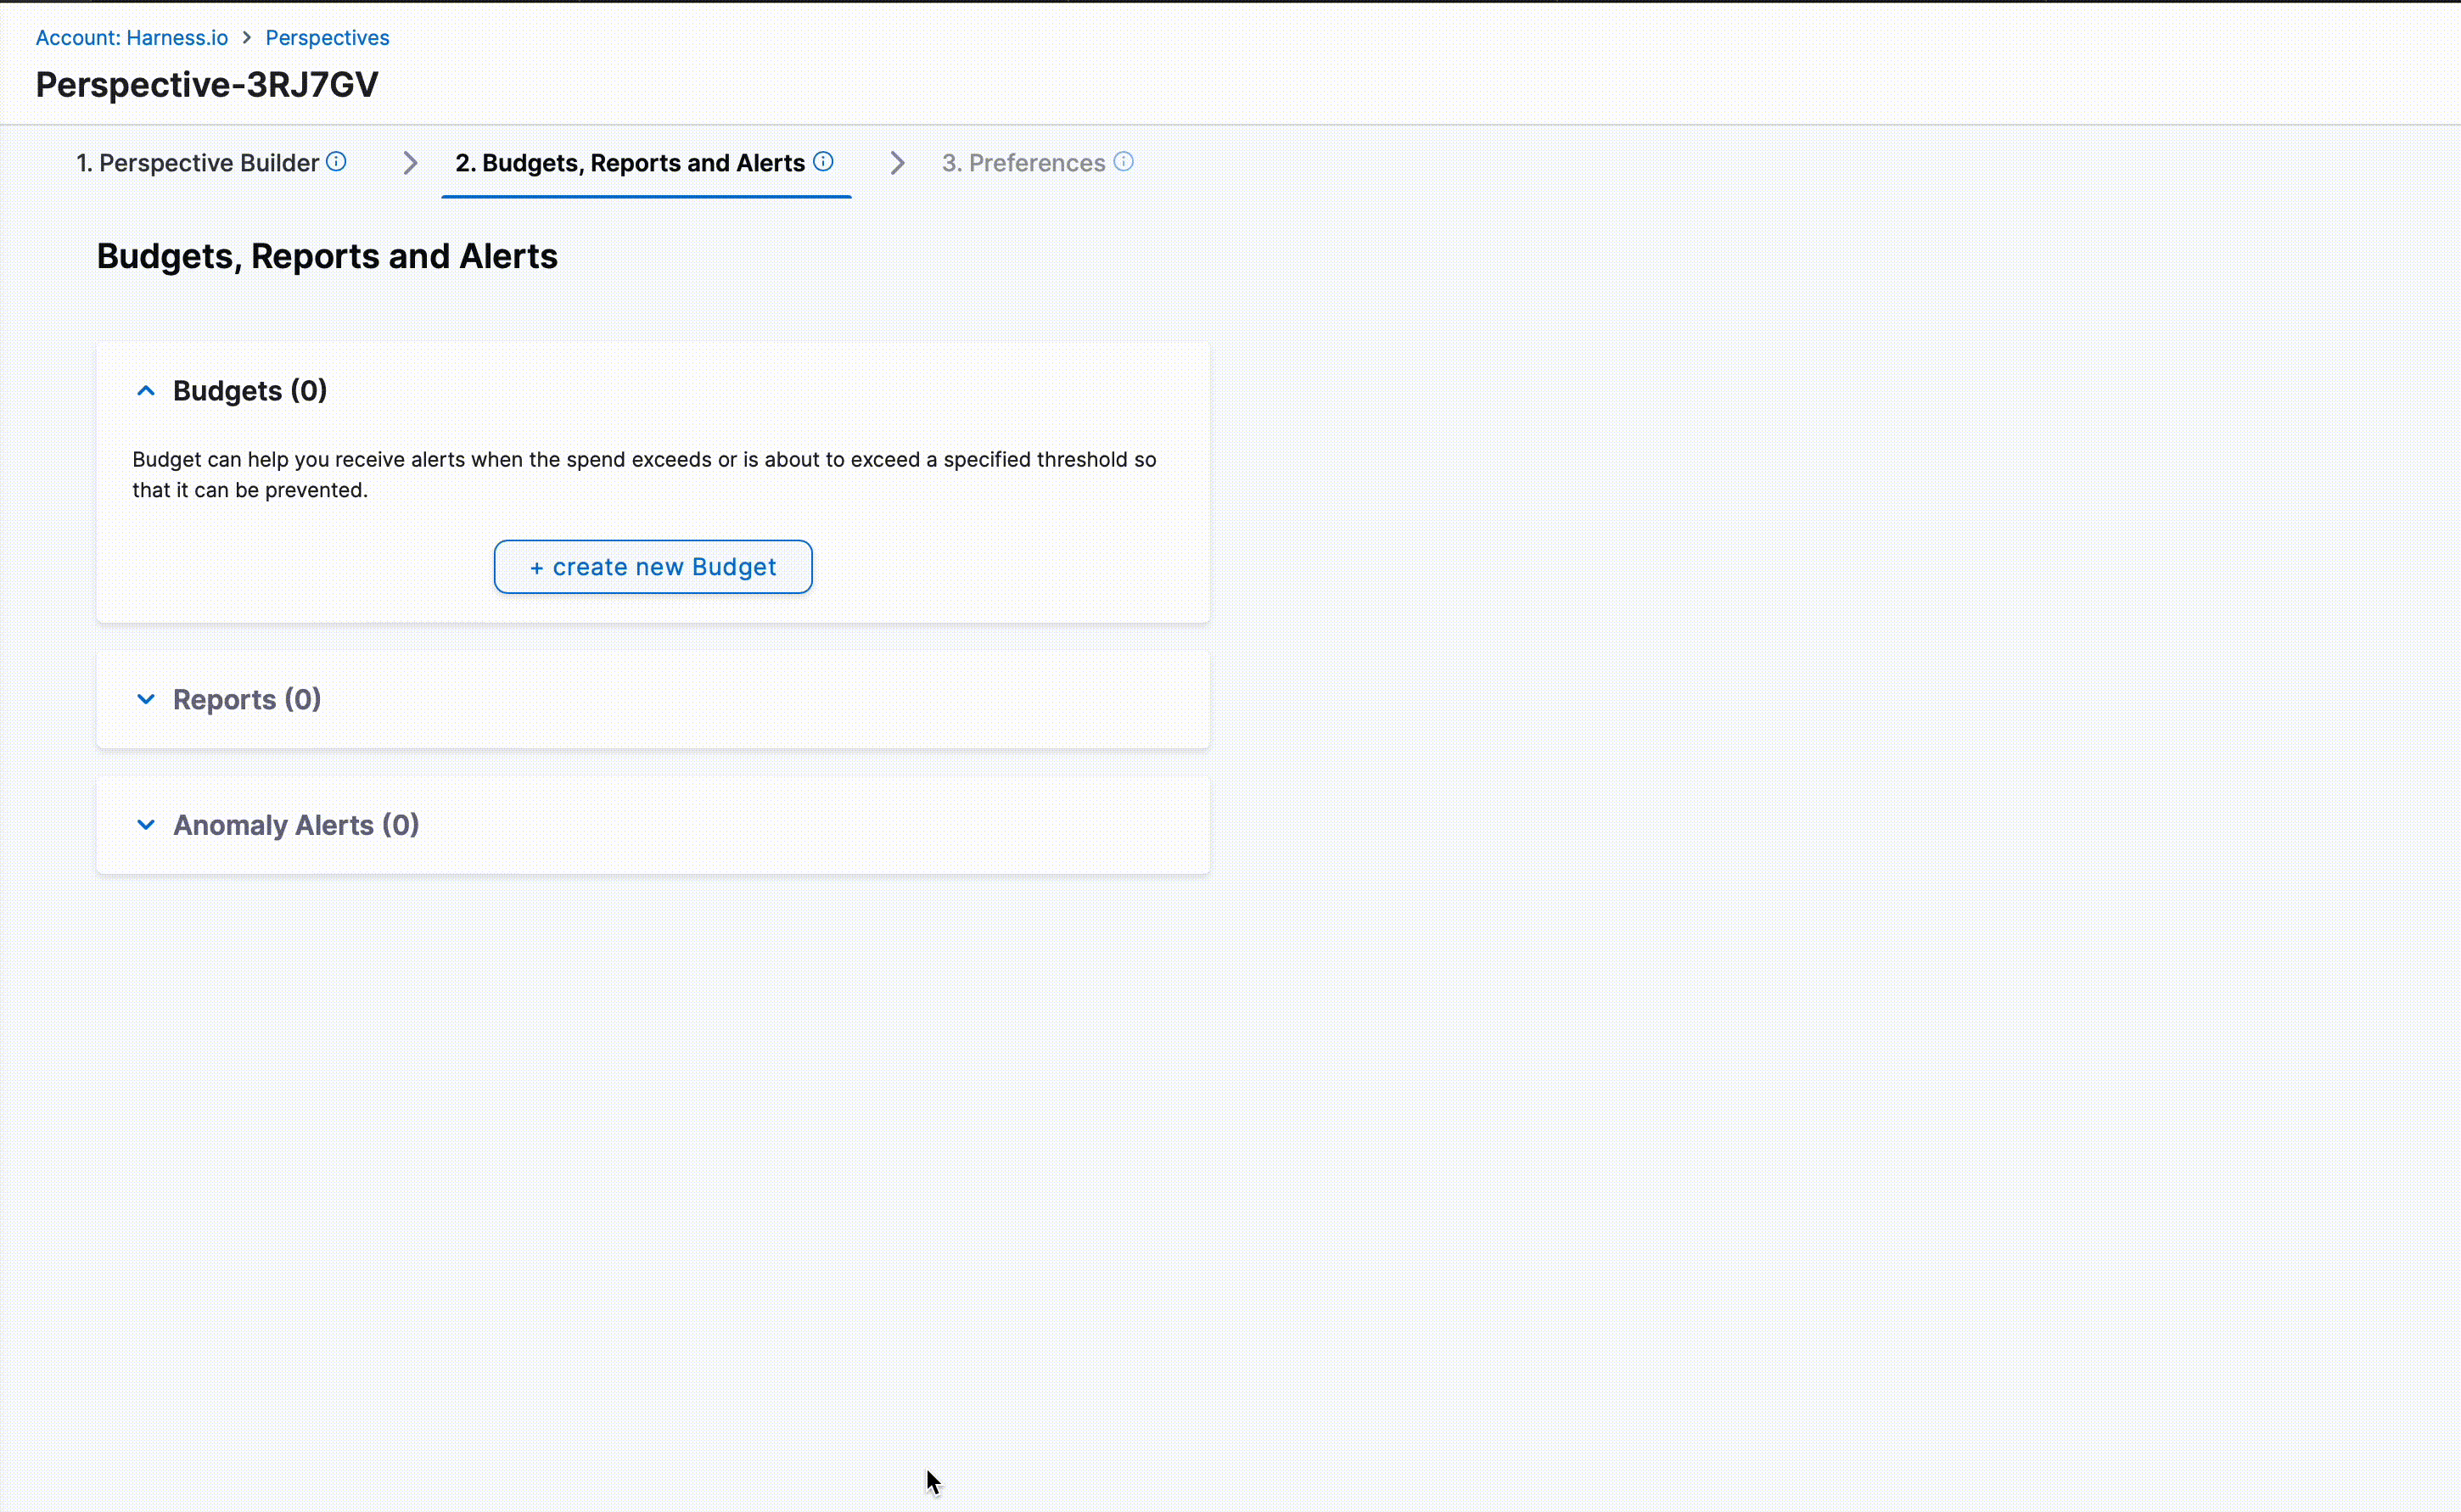Viewport: 2461px width, 1512px height.
Task: Click info icon next to Budgets, Reports and Alerts tab
Action: [823, 162]
